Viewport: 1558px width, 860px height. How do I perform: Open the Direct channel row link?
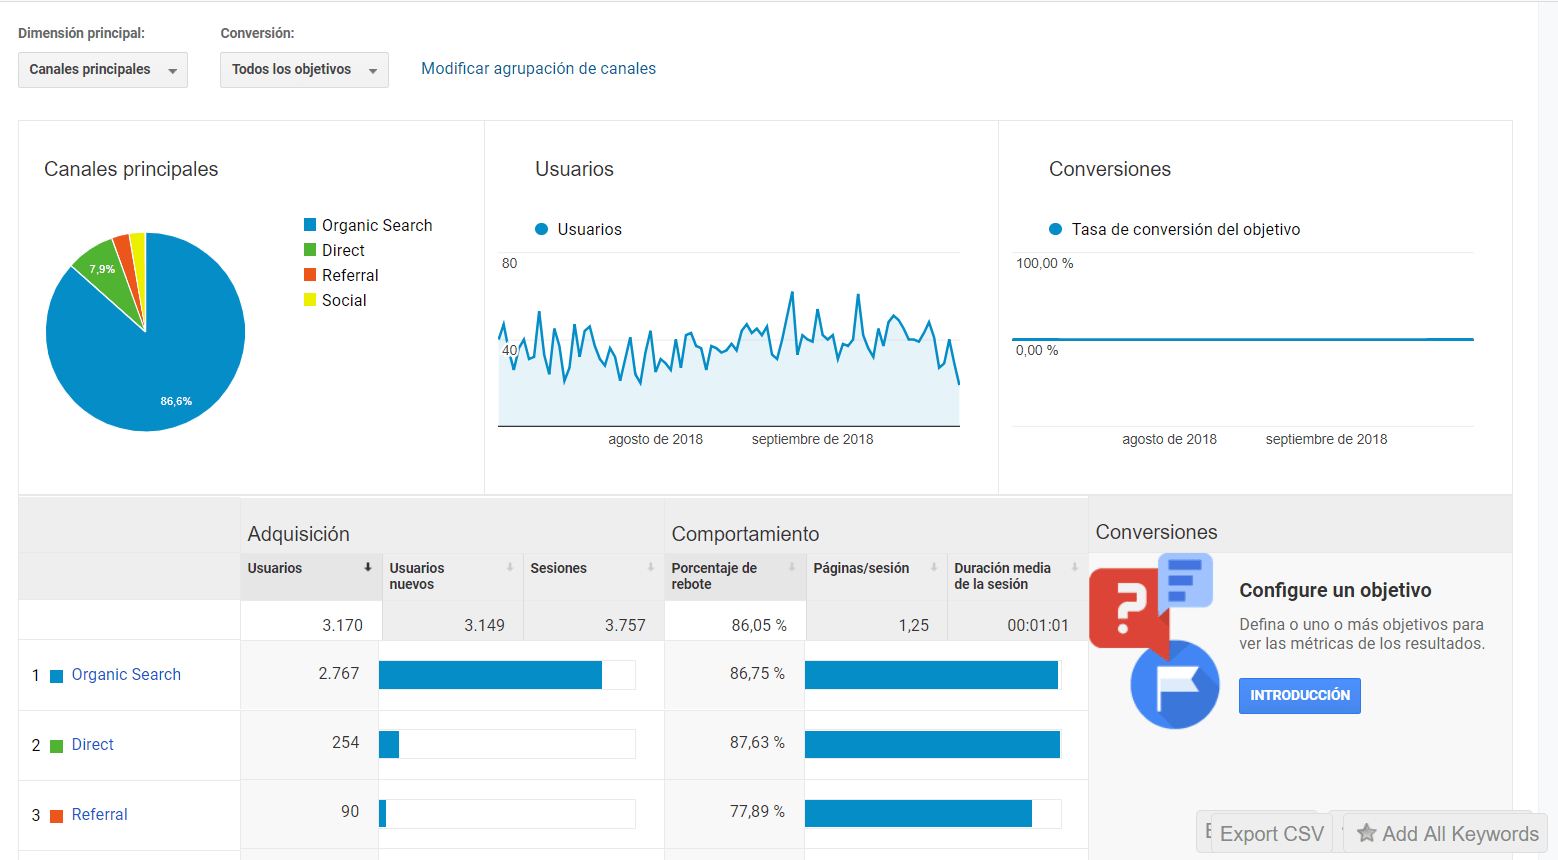[x=92, y=745]
